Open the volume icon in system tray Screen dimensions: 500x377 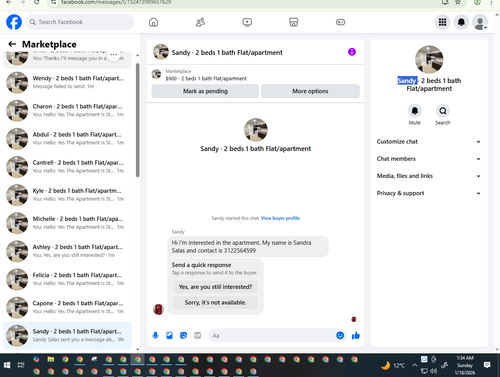[x=433, y=371]
